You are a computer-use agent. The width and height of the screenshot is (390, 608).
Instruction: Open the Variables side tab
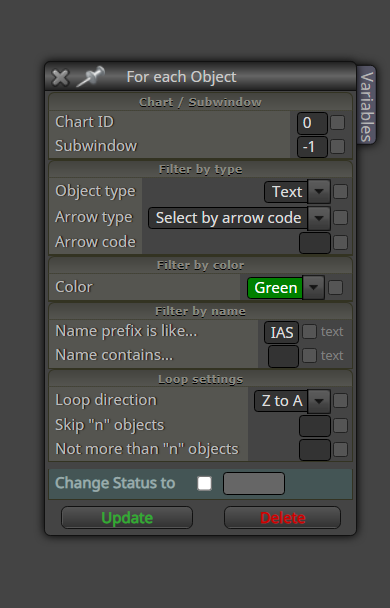(366, 105)
